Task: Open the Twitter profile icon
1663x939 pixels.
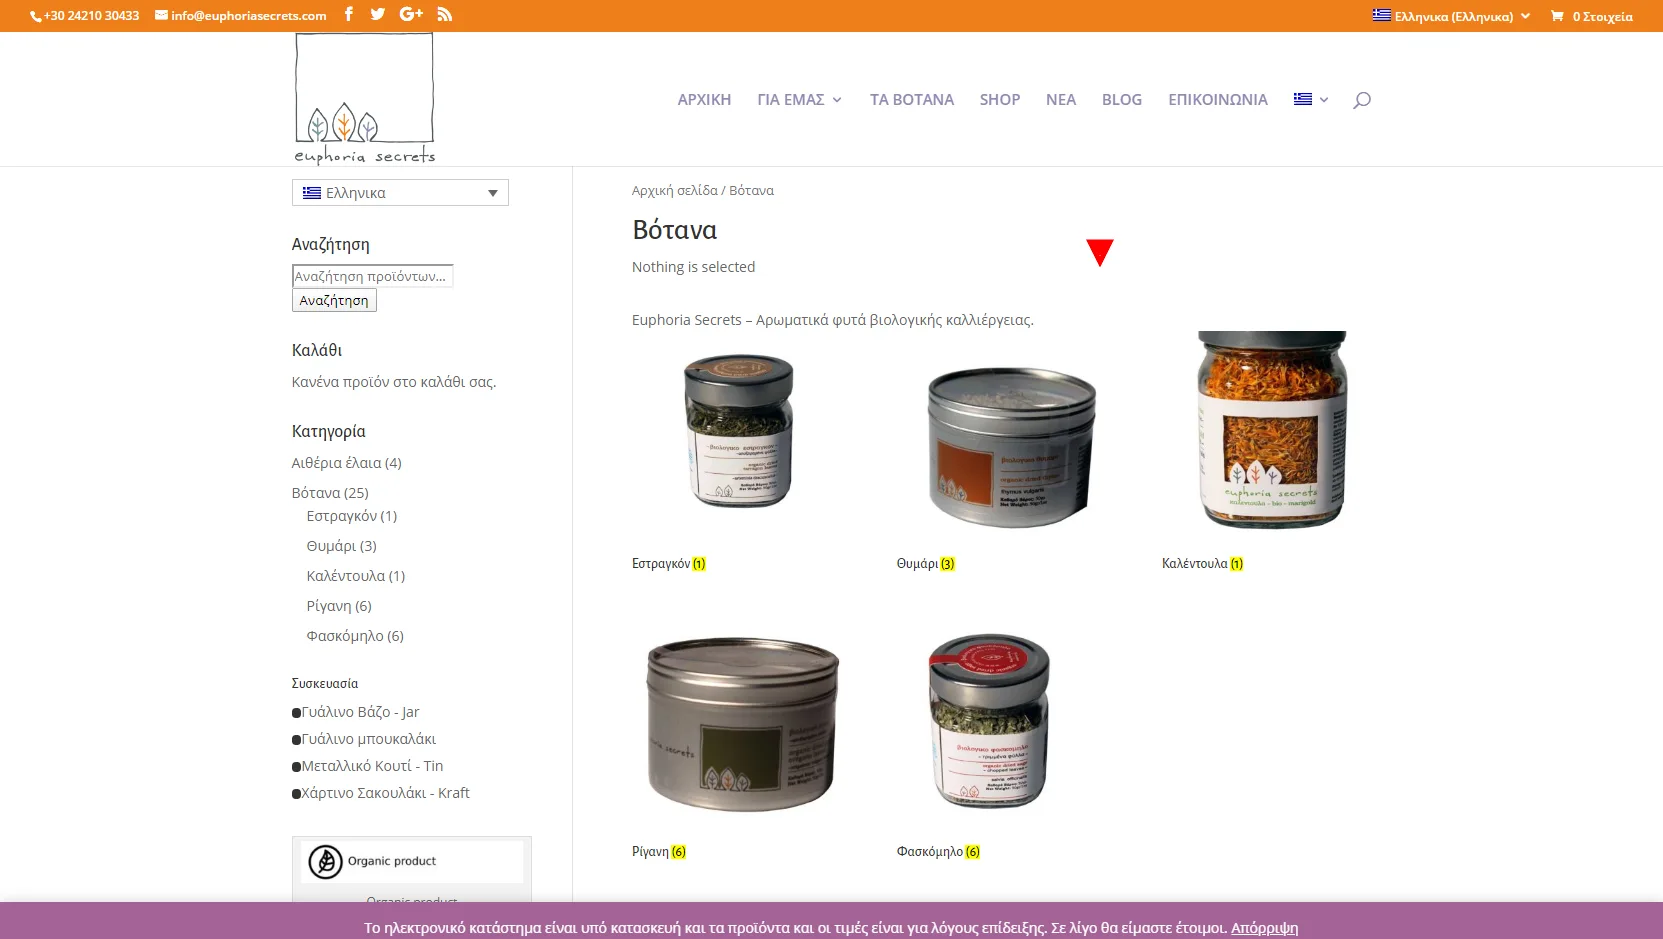Action: click(x=377, y=14)
